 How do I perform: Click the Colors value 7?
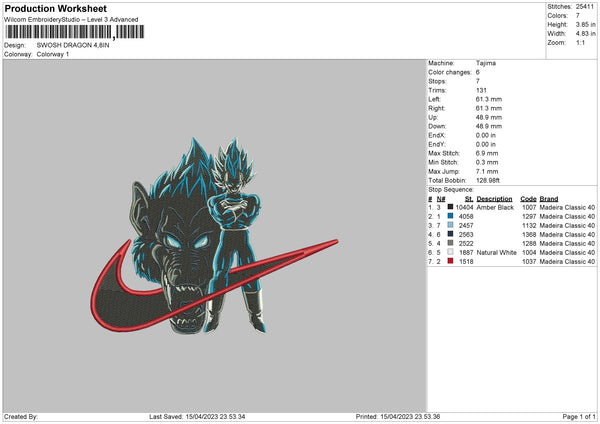coord(578,16)
